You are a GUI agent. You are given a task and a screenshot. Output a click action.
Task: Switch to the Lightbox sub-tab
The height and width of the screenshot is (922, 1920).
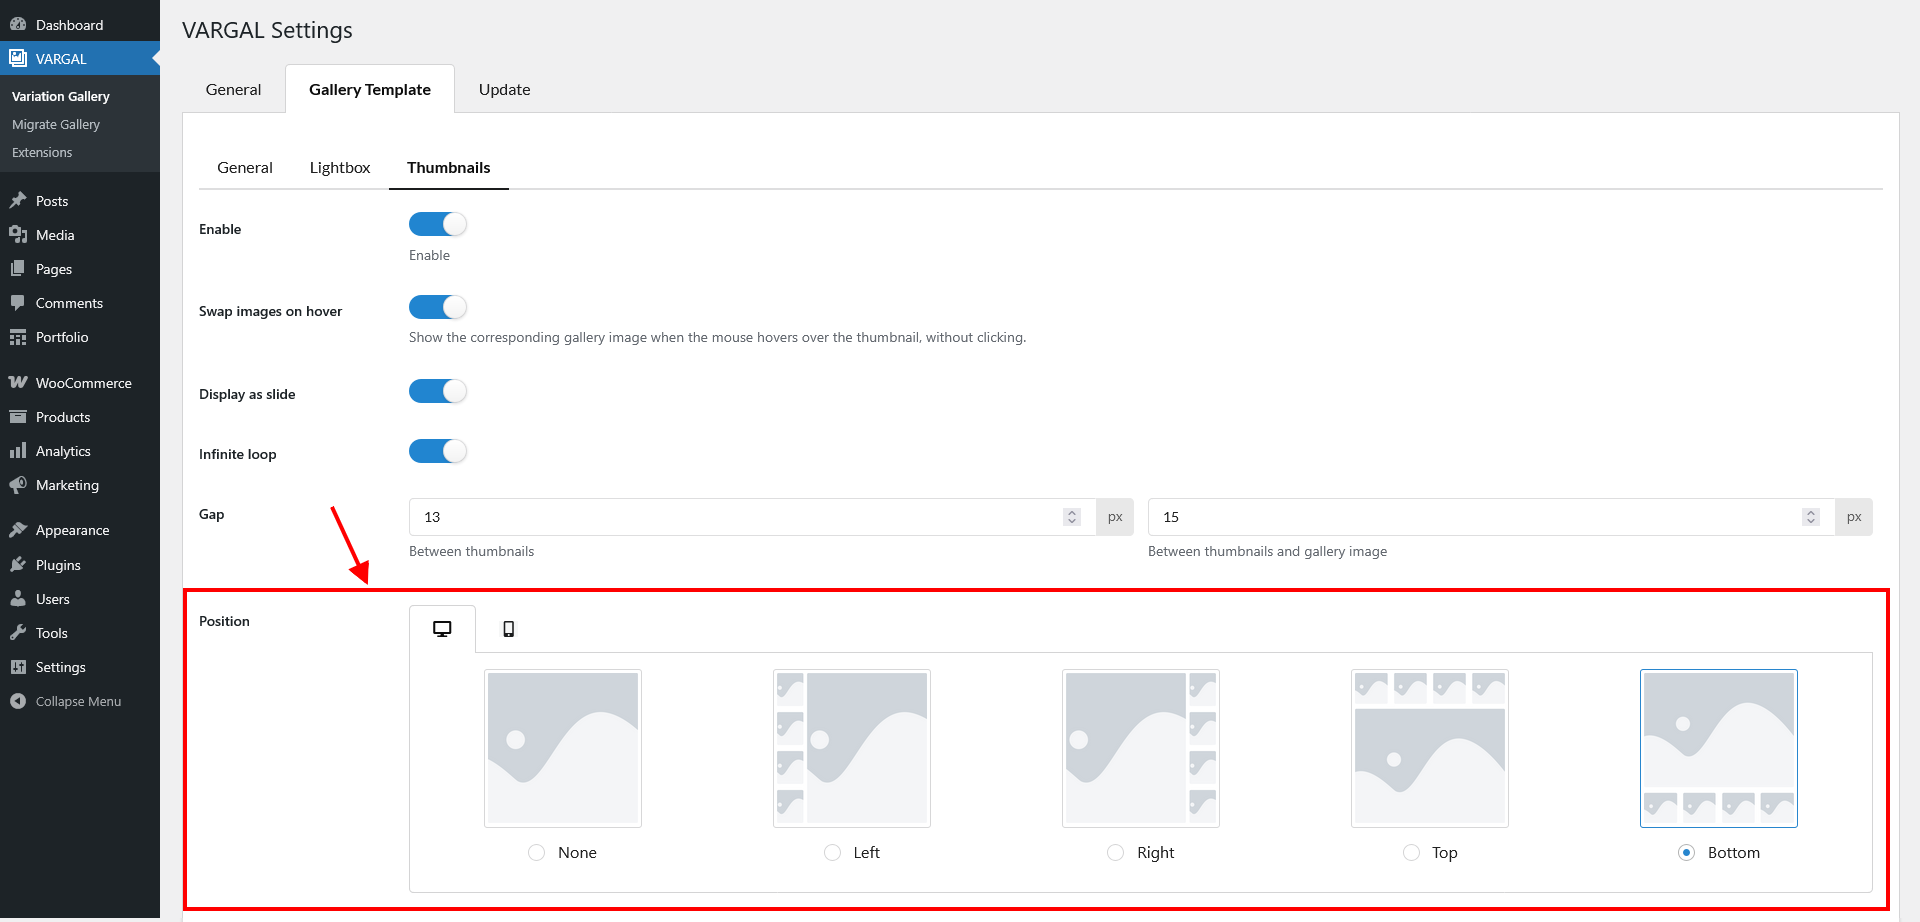(x=340, y=167)
